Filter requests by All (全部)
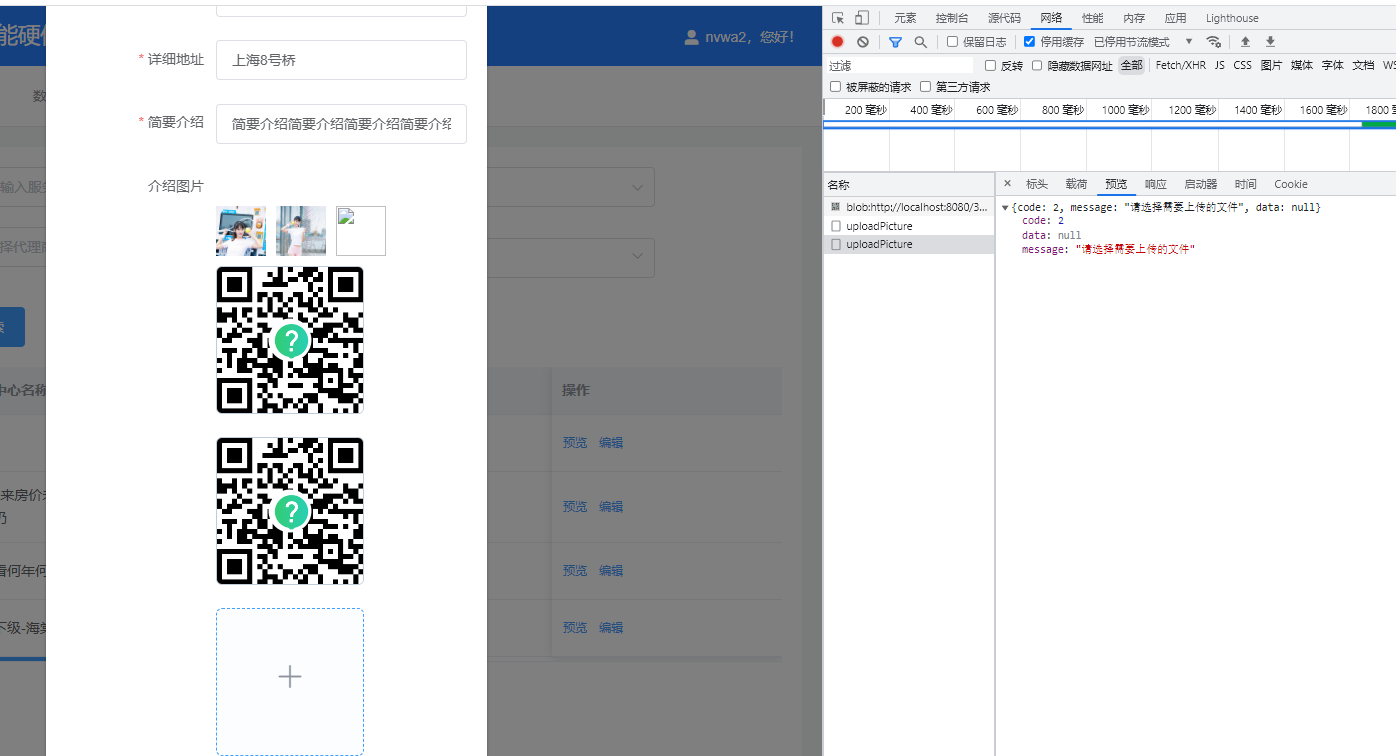This screenshot has height=756, width=1396. coord(1131,65)
